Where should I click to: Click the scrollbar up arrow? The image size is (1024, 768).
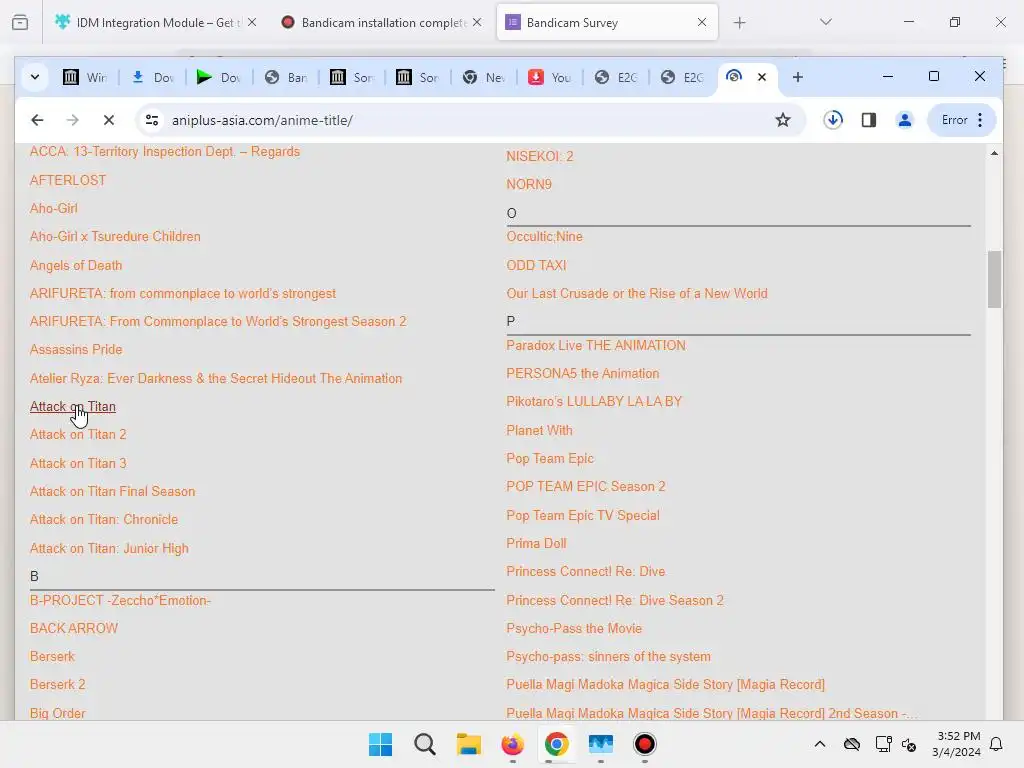pos(994,153)
